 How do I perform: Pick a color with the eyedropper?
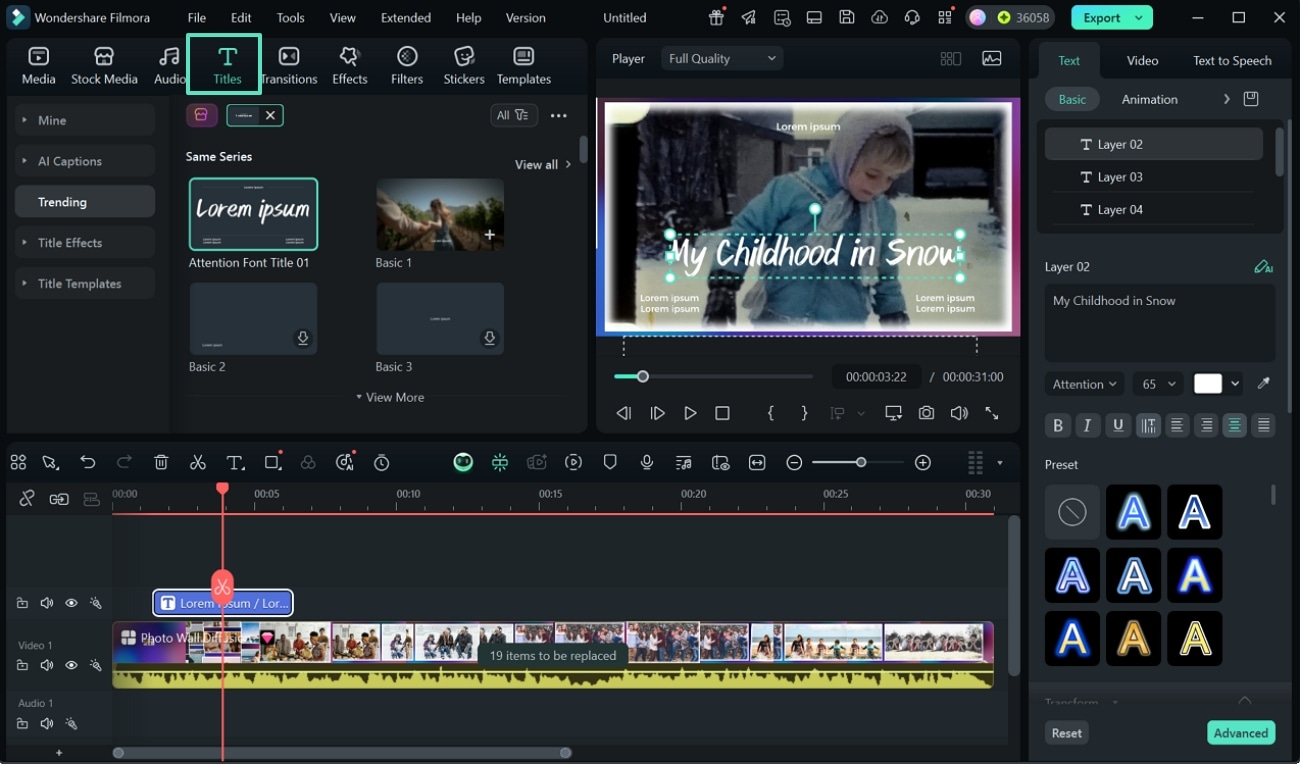coord(1264,384)
